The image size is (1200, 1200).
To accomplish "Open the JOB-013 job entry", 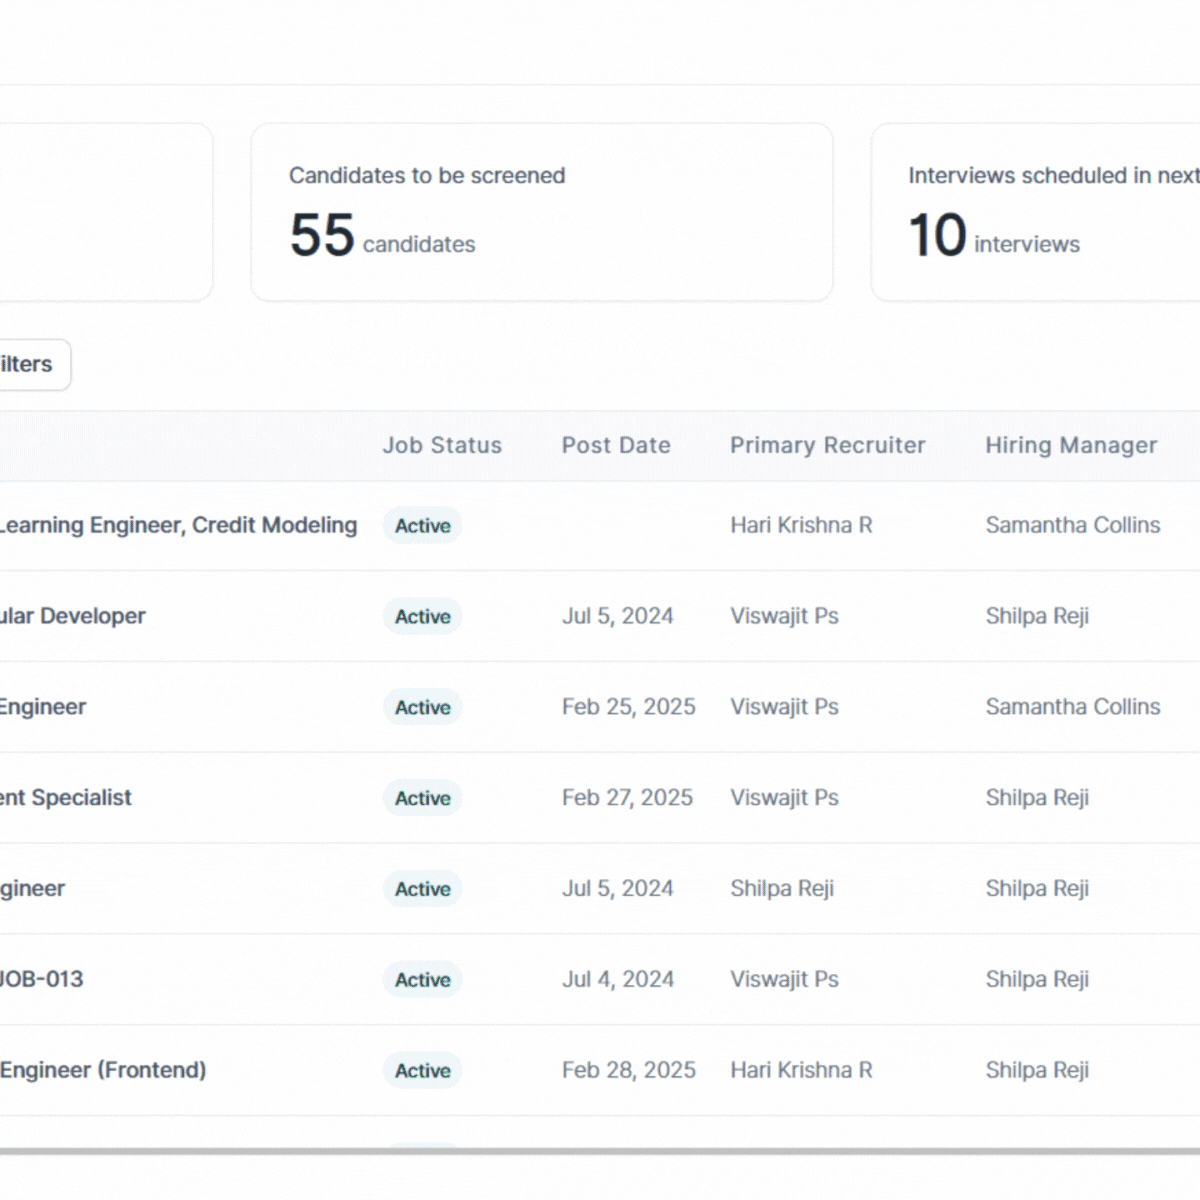I will tap(42, 979).
